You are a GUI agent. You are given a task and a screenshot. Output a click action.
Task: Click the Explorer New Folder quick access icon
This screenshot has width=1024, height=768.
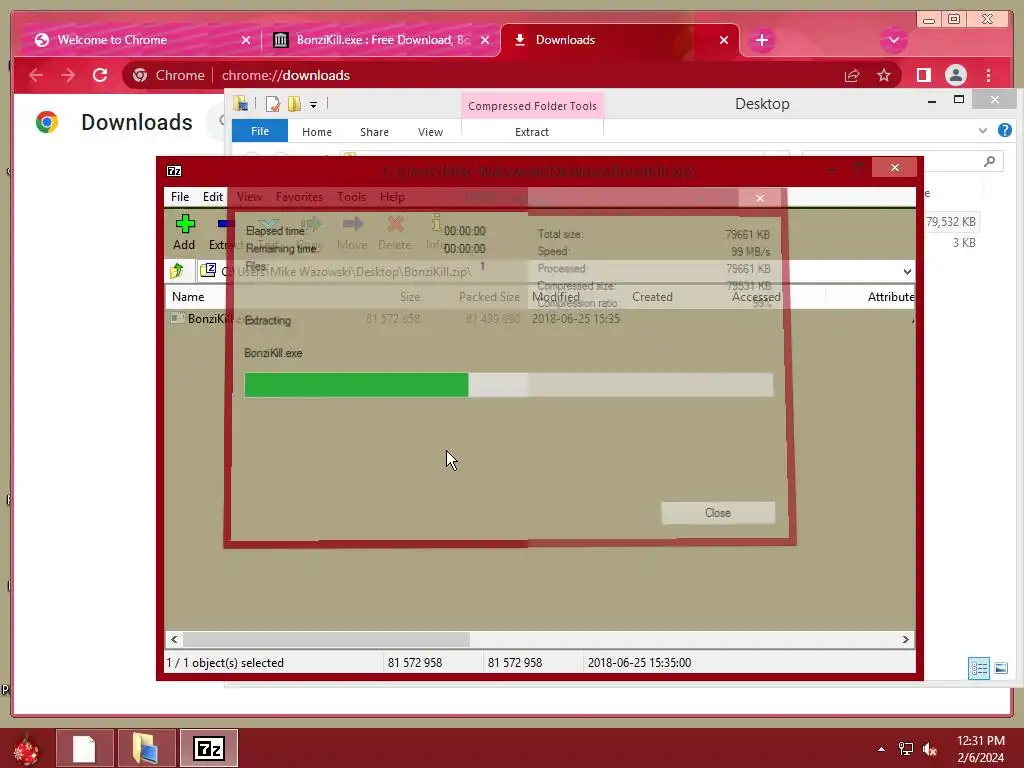pyautogui.click(x=295, y=103)
